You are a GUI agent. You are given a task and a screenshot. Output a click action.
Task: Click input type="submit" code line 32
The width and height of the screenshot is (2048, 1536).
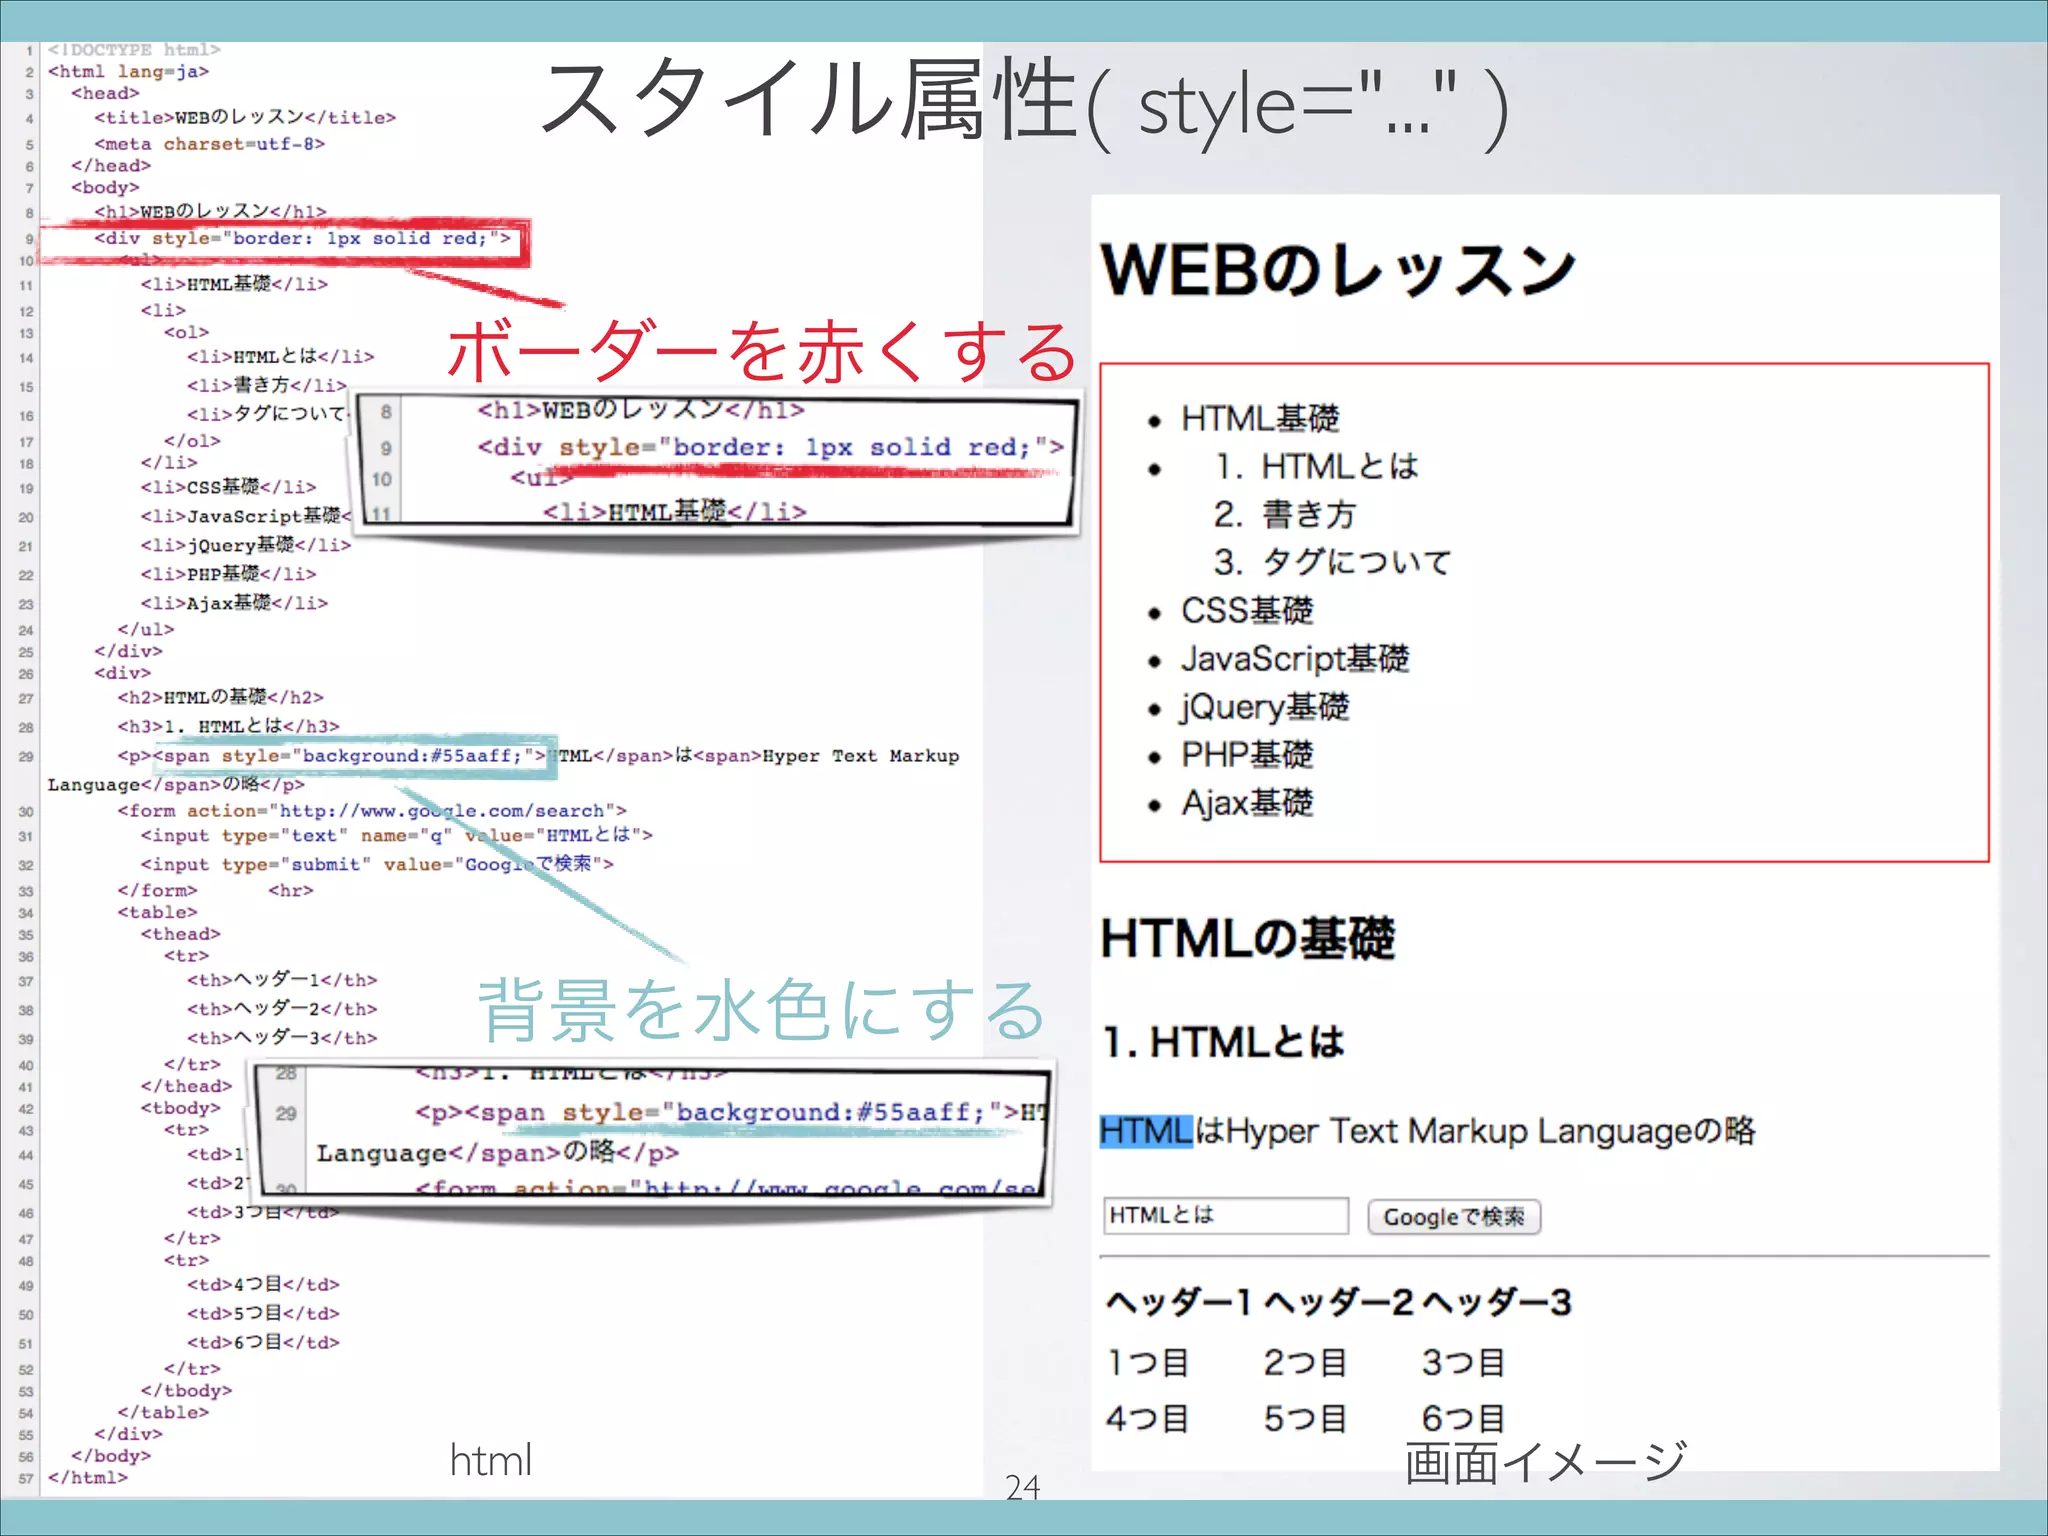coord(377,864)
